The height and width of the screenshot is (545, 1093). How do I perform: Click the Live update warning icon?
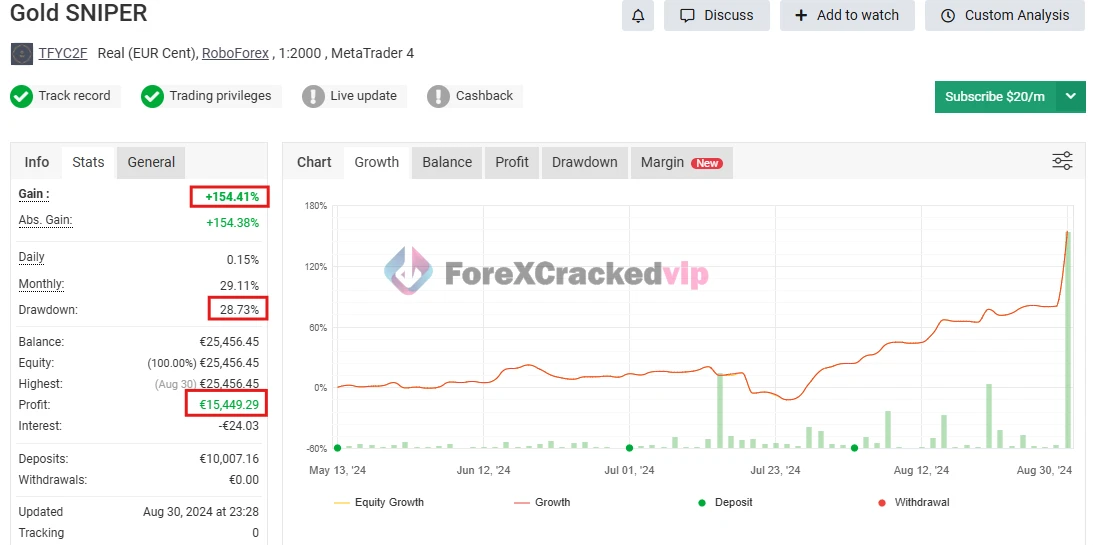pyautogui.click(x=313, y=97)
